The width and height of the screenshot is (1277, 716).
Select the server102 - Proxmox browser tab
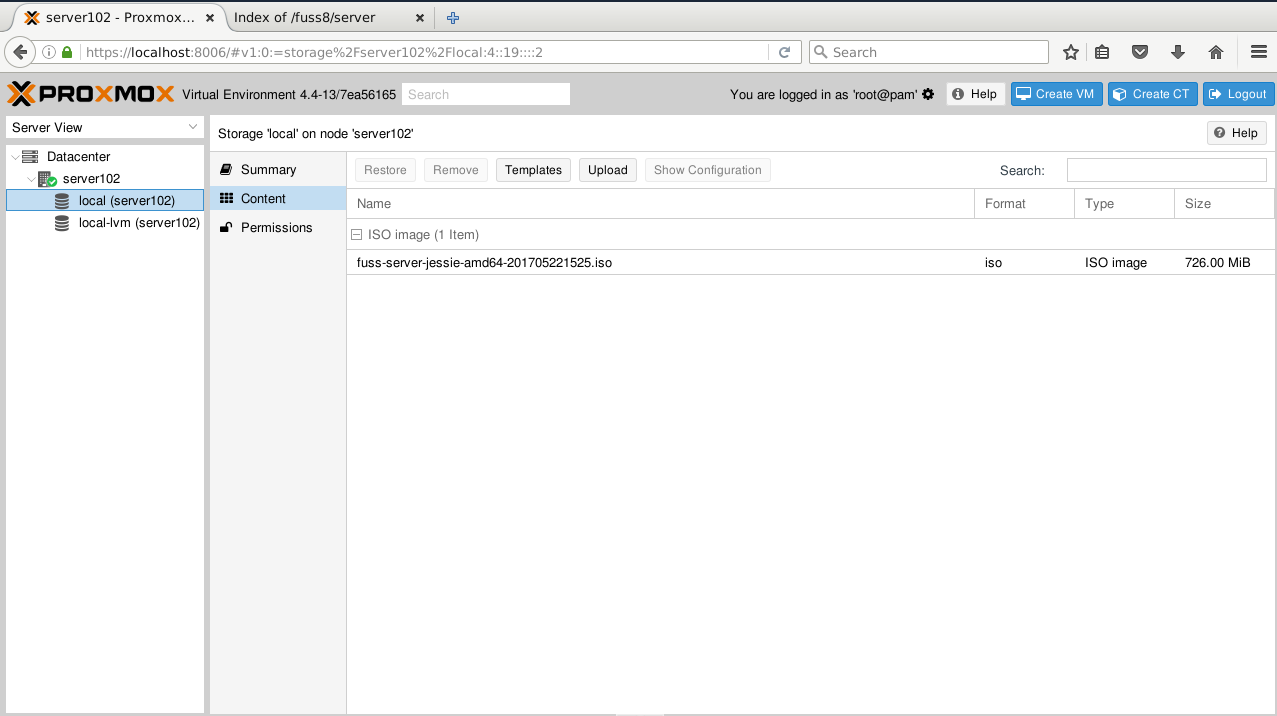click(120, 18)
